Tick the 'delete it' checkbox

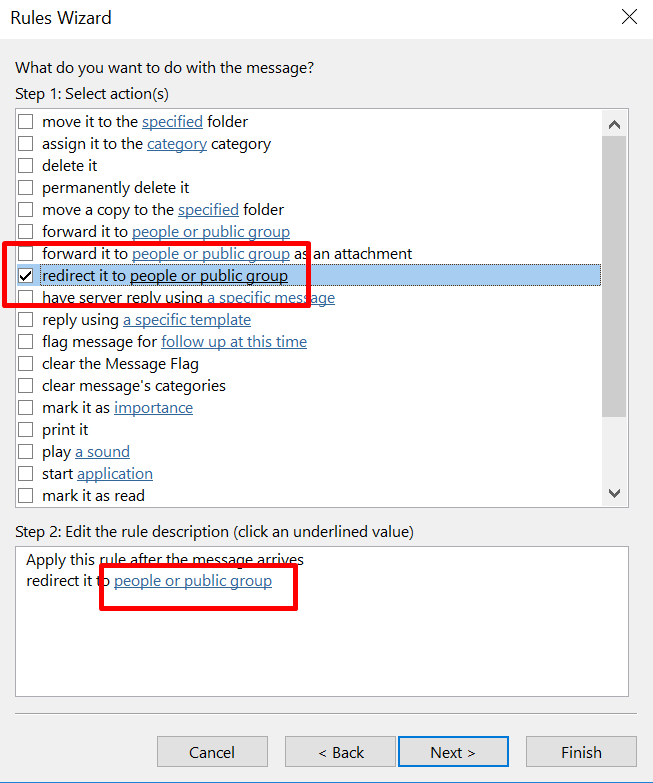click(25, 166)
